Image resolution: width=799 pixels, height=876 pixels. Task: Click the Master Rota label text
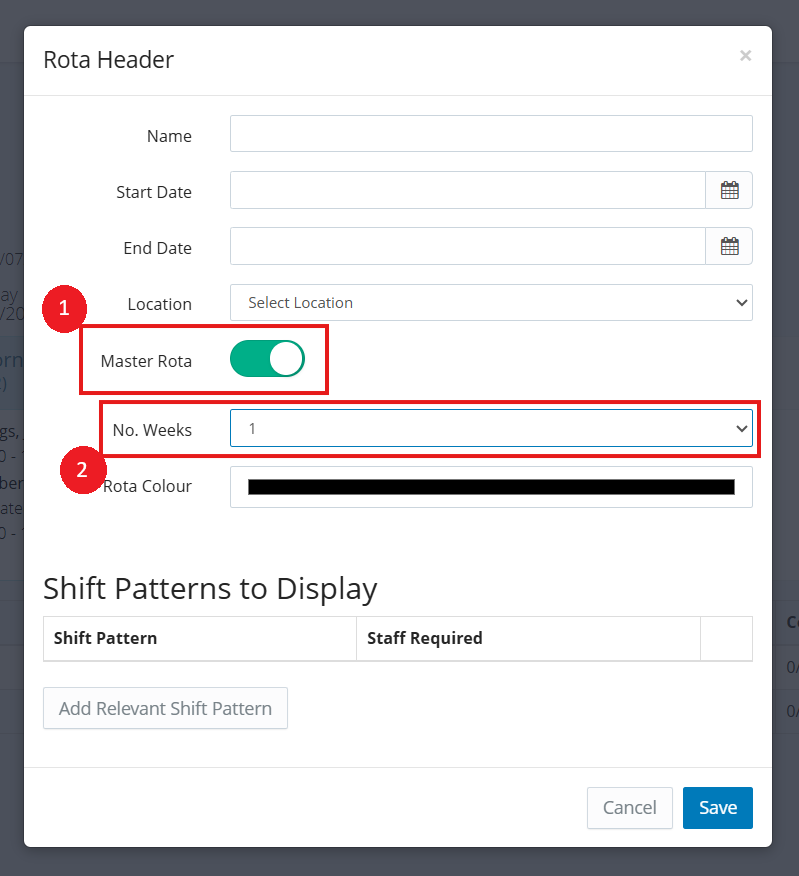pos(146,360)
